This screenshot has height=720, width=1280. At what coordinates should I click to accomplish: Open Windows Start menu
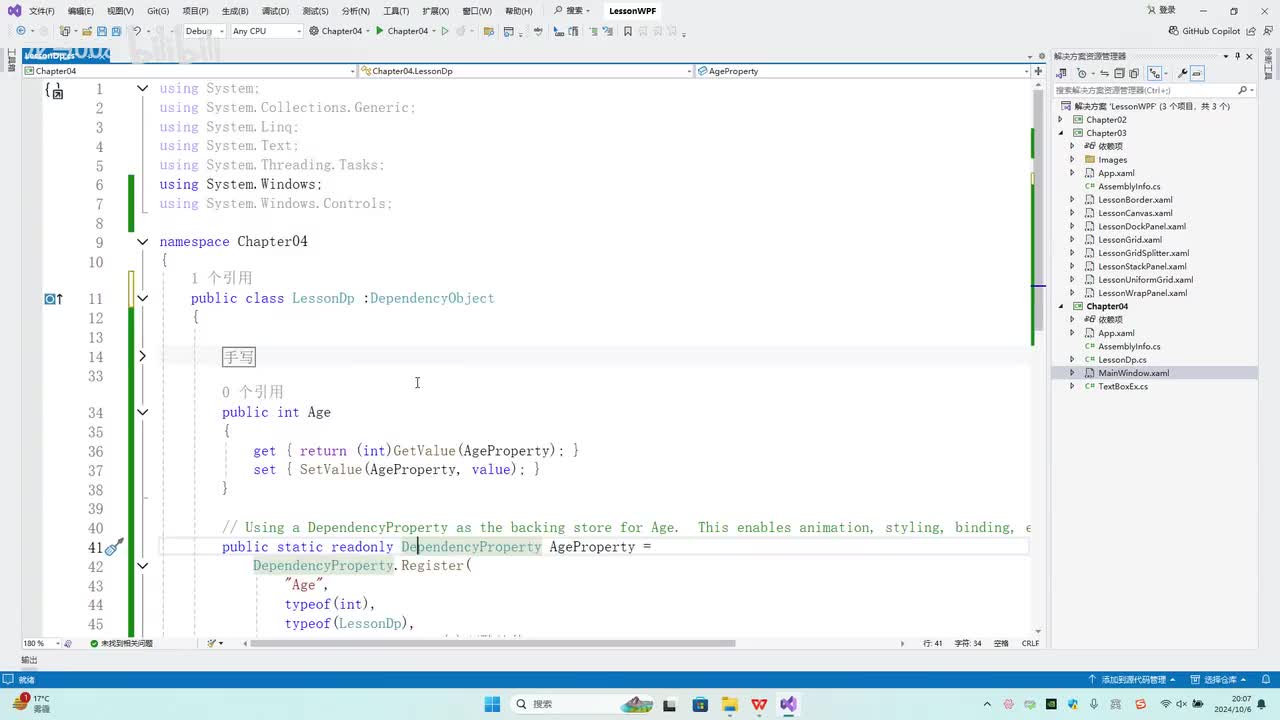coord(493,704)
